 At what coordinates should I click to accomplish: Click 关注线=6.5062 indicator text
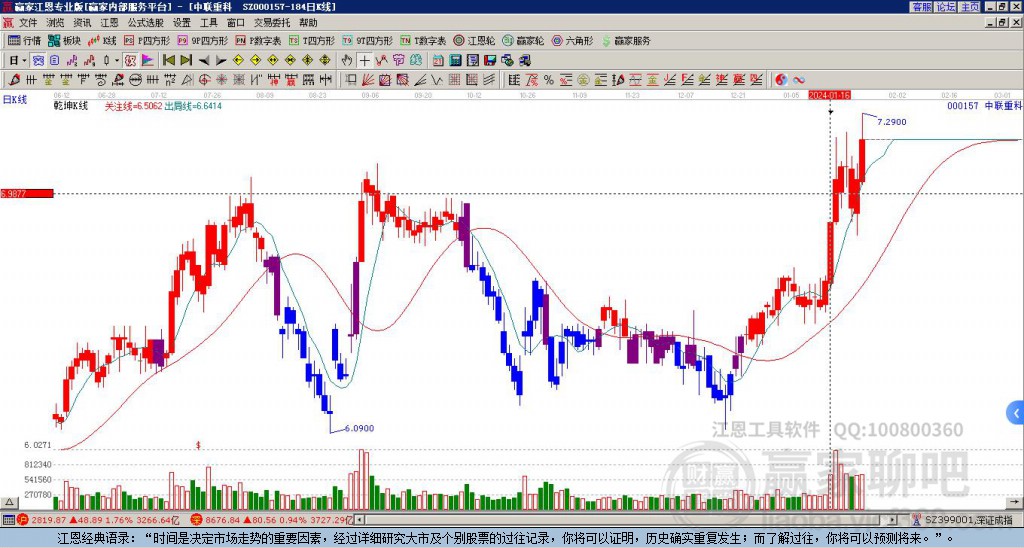[x=133, y=106]
